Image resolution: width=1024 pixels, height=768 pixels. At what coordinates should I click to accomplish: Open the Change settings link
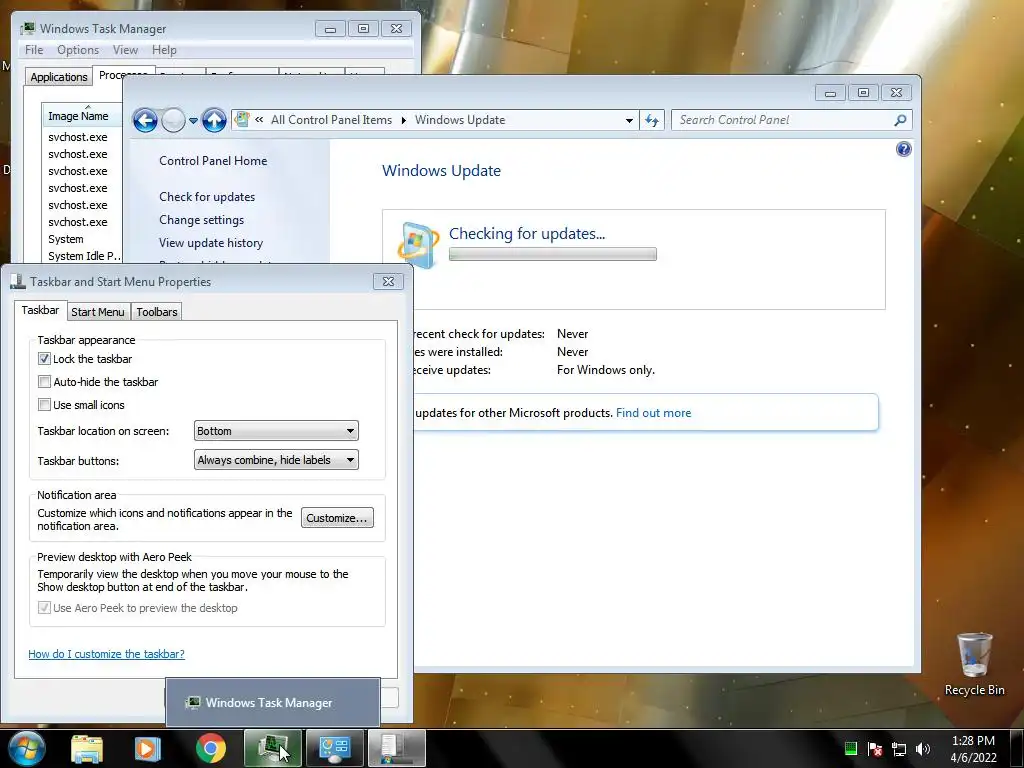coord(201,219)
